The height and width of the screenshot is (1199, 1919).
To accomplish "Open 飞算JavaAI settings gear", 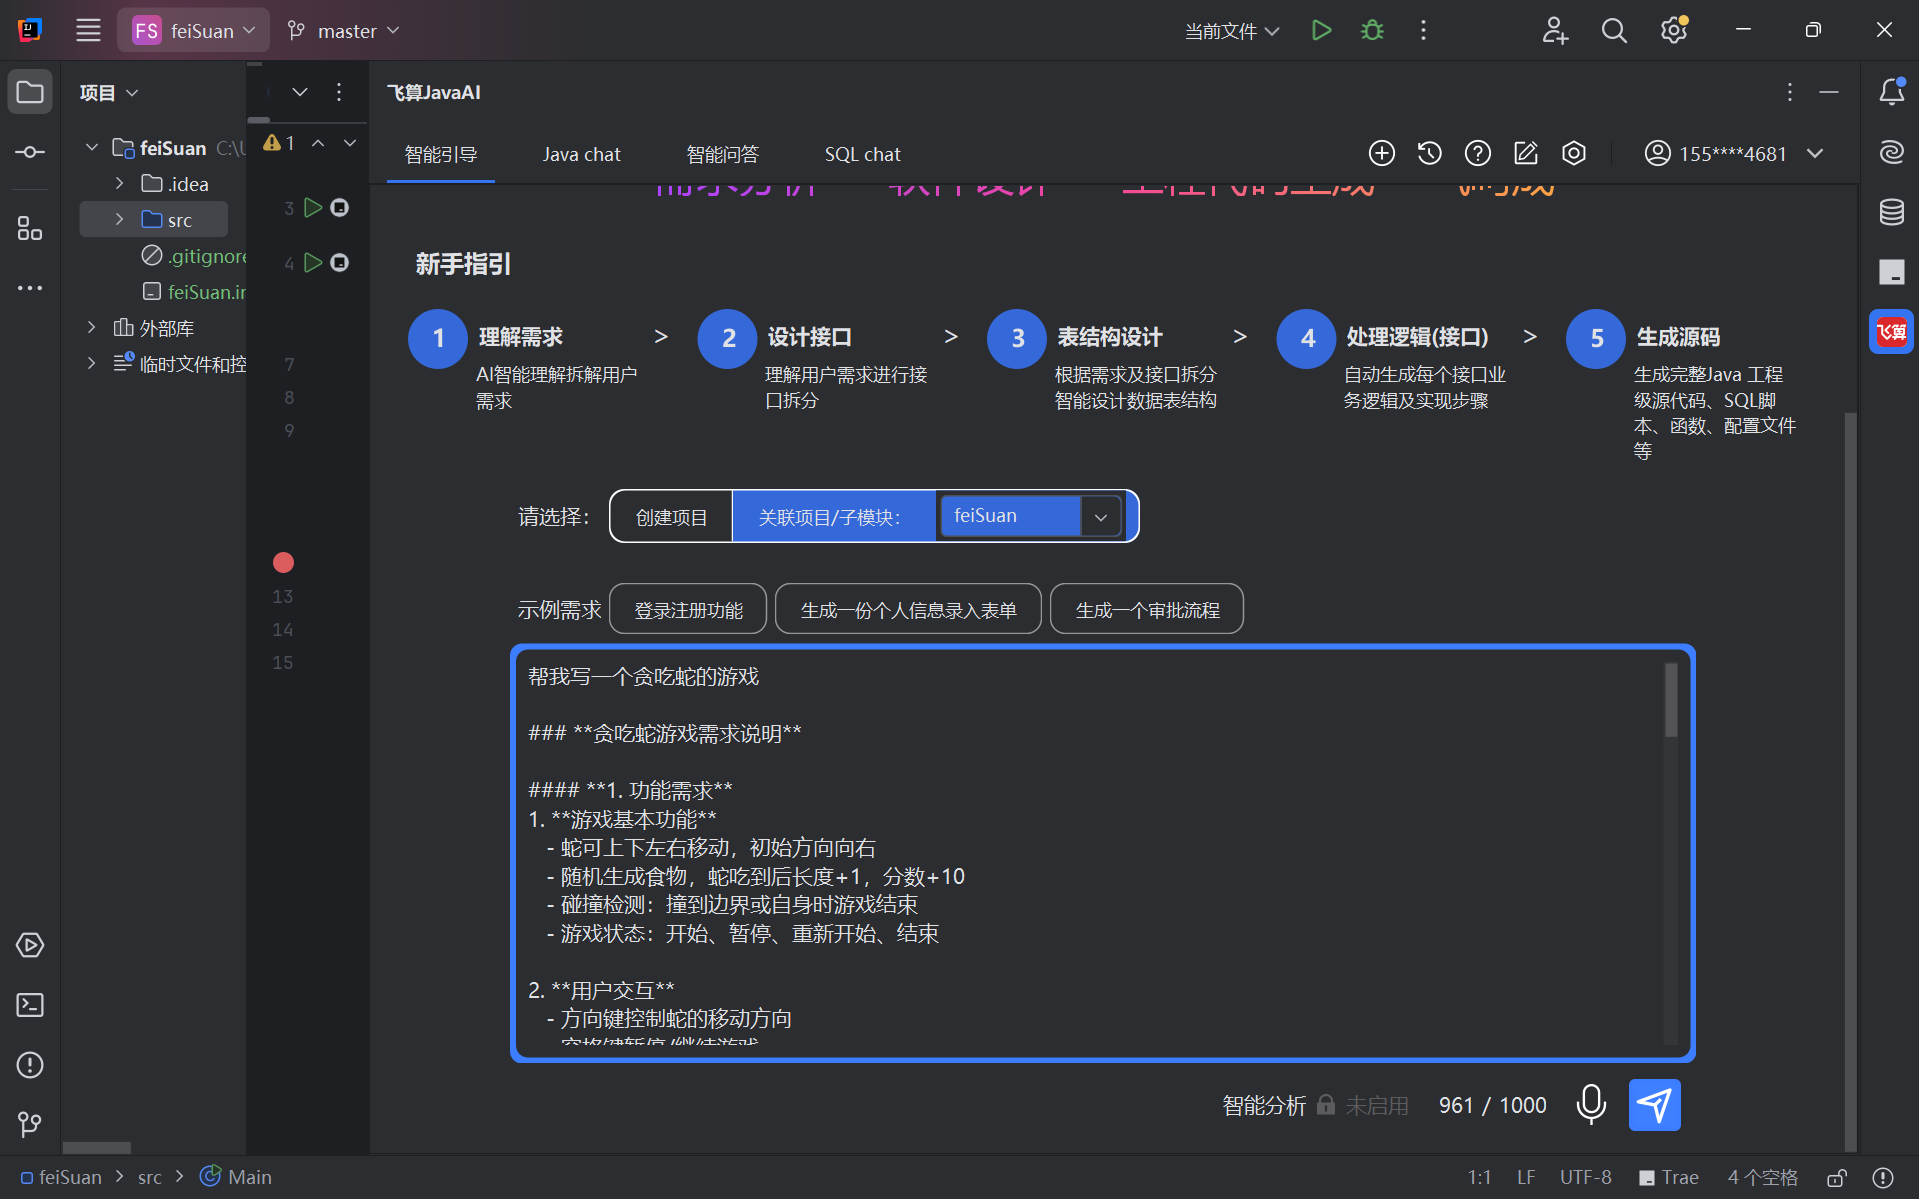I will tap(1574, 153).
